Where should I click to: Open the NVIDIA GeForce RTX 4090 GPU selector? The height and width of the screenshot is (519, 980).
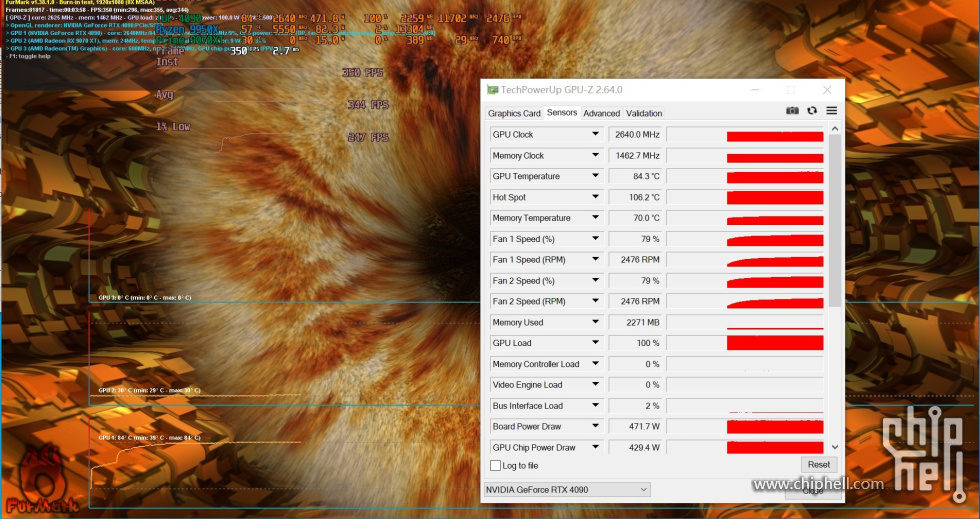point(567,490)
